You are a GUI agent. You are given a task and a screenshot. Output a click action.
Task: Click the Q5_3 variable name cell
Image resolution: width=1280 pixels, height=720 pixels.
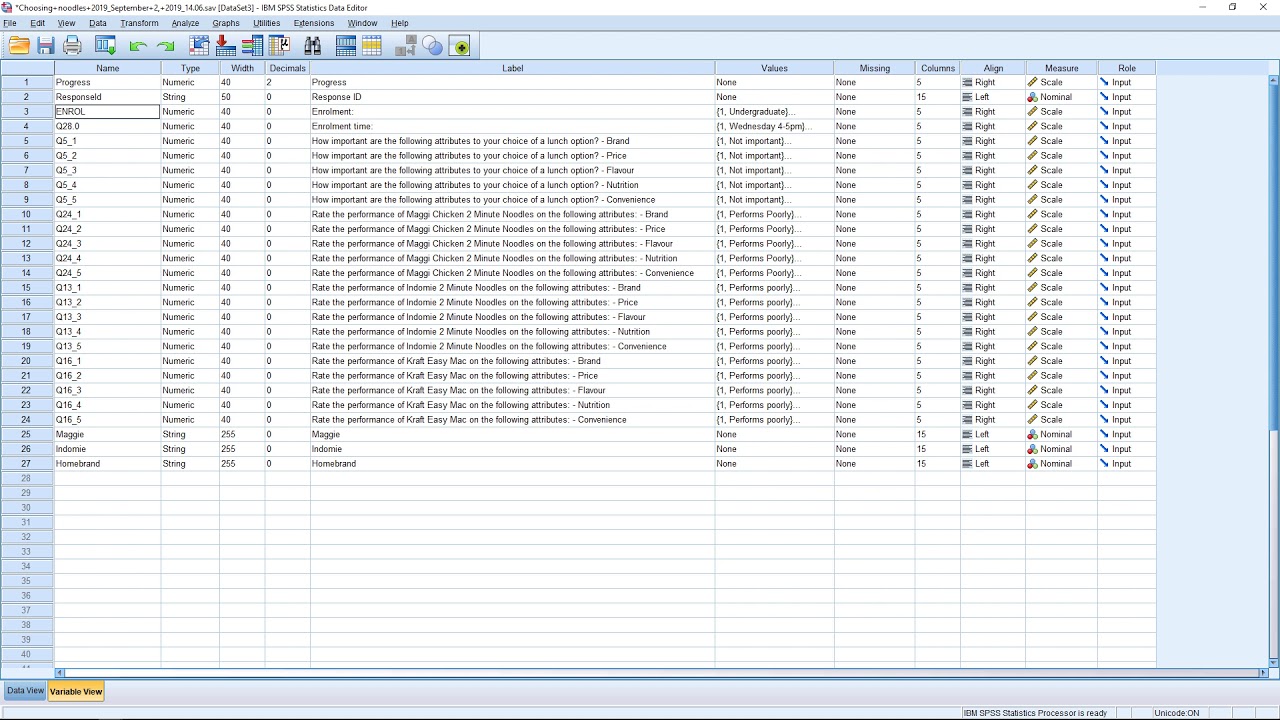pyautogui.click(x=107, y=170)
